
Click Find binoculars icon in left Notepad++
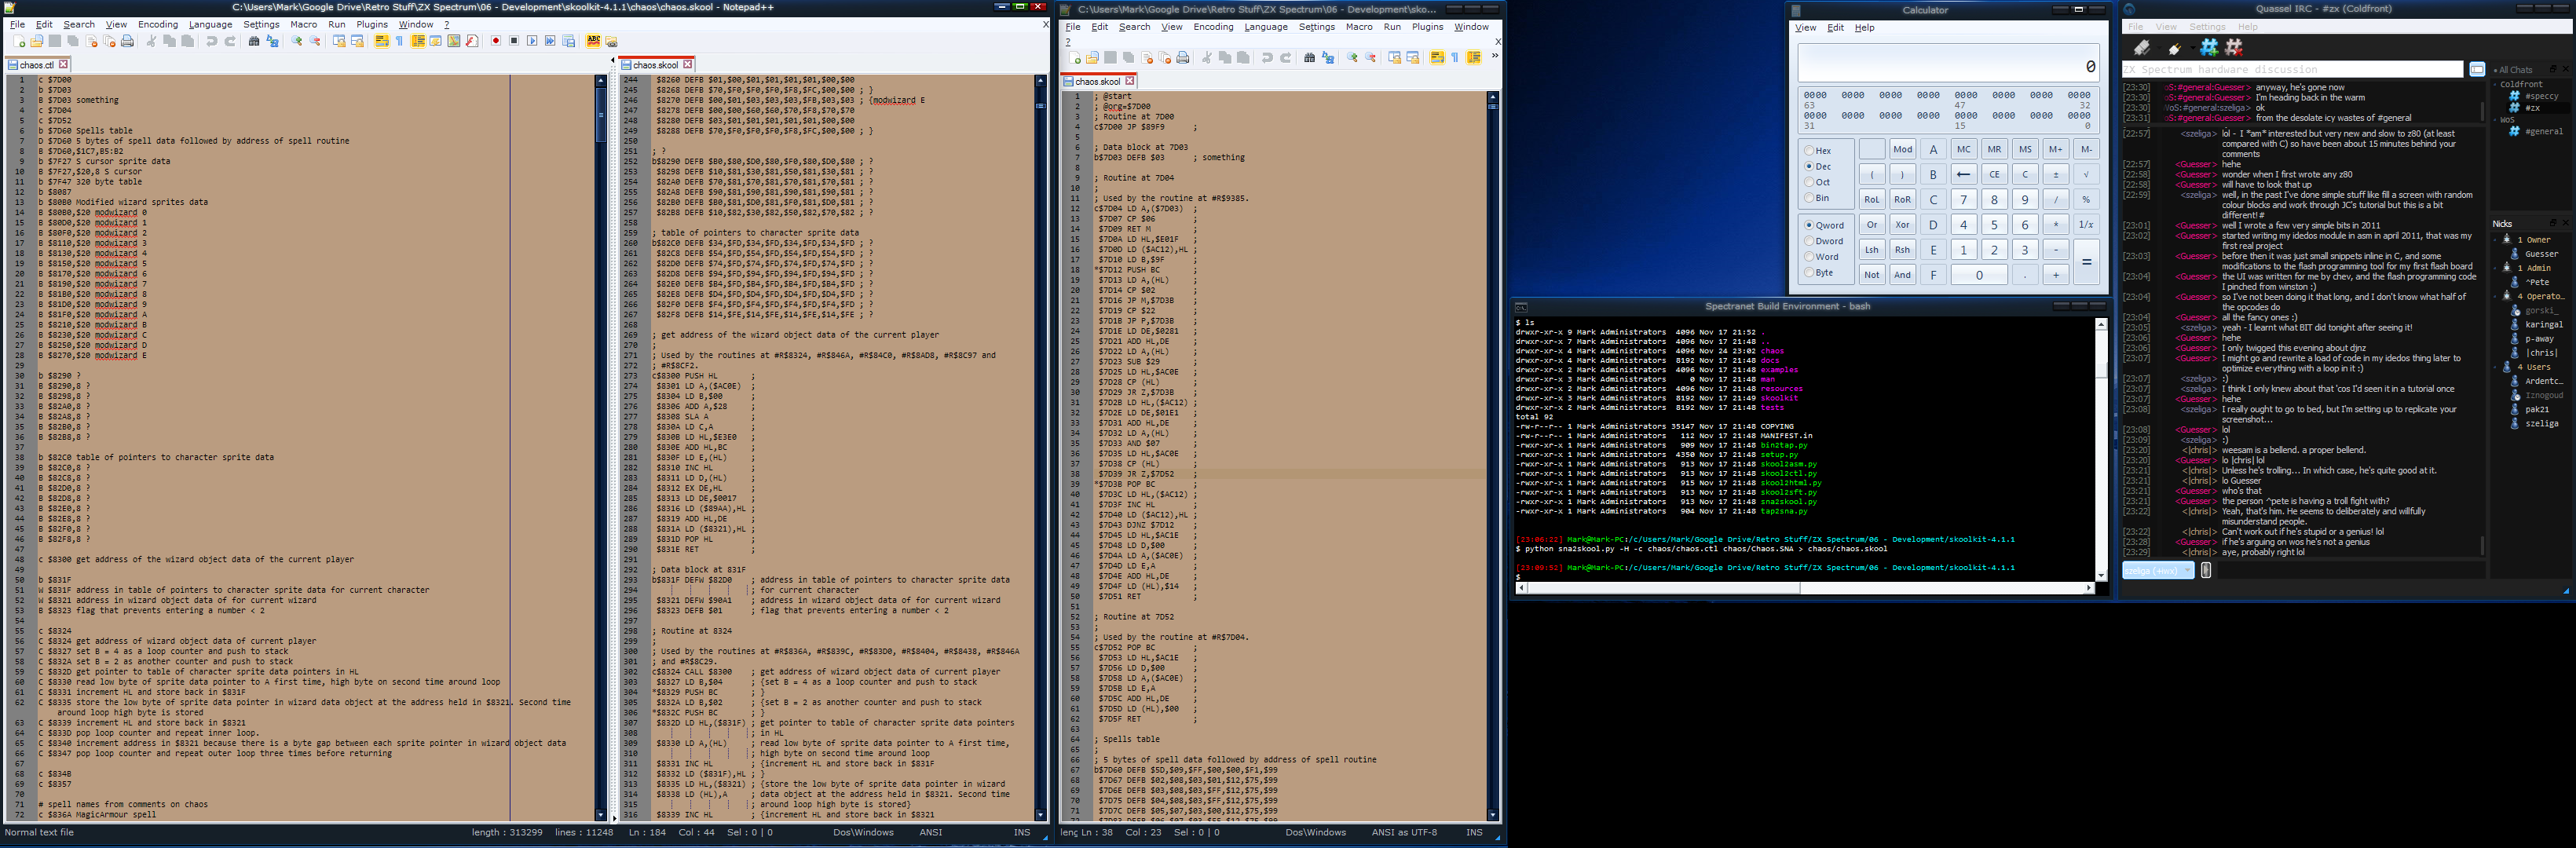(253, 41)
